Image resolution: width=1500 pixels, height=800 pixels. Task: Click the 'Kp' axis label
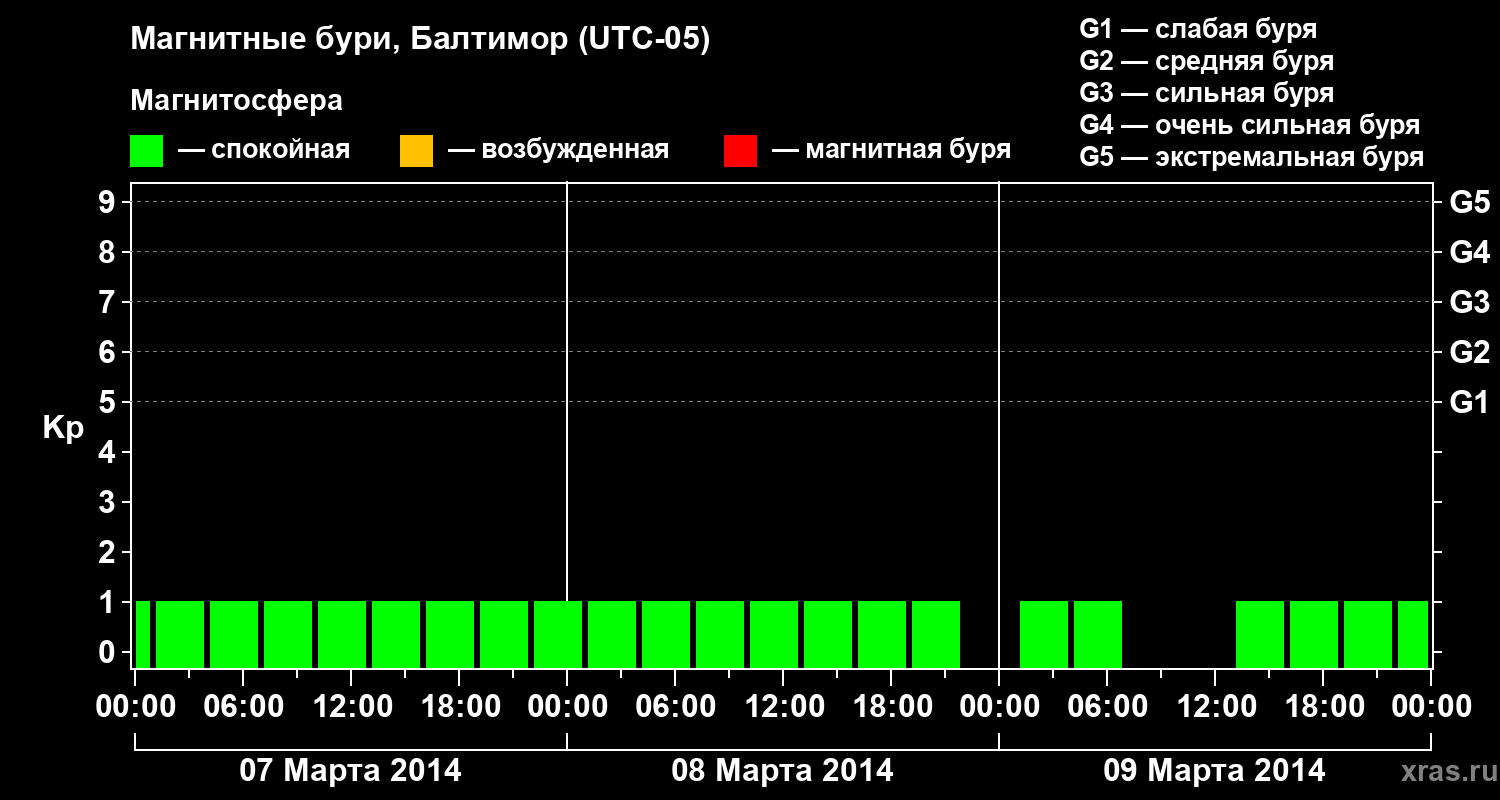[x=63, y=428]
